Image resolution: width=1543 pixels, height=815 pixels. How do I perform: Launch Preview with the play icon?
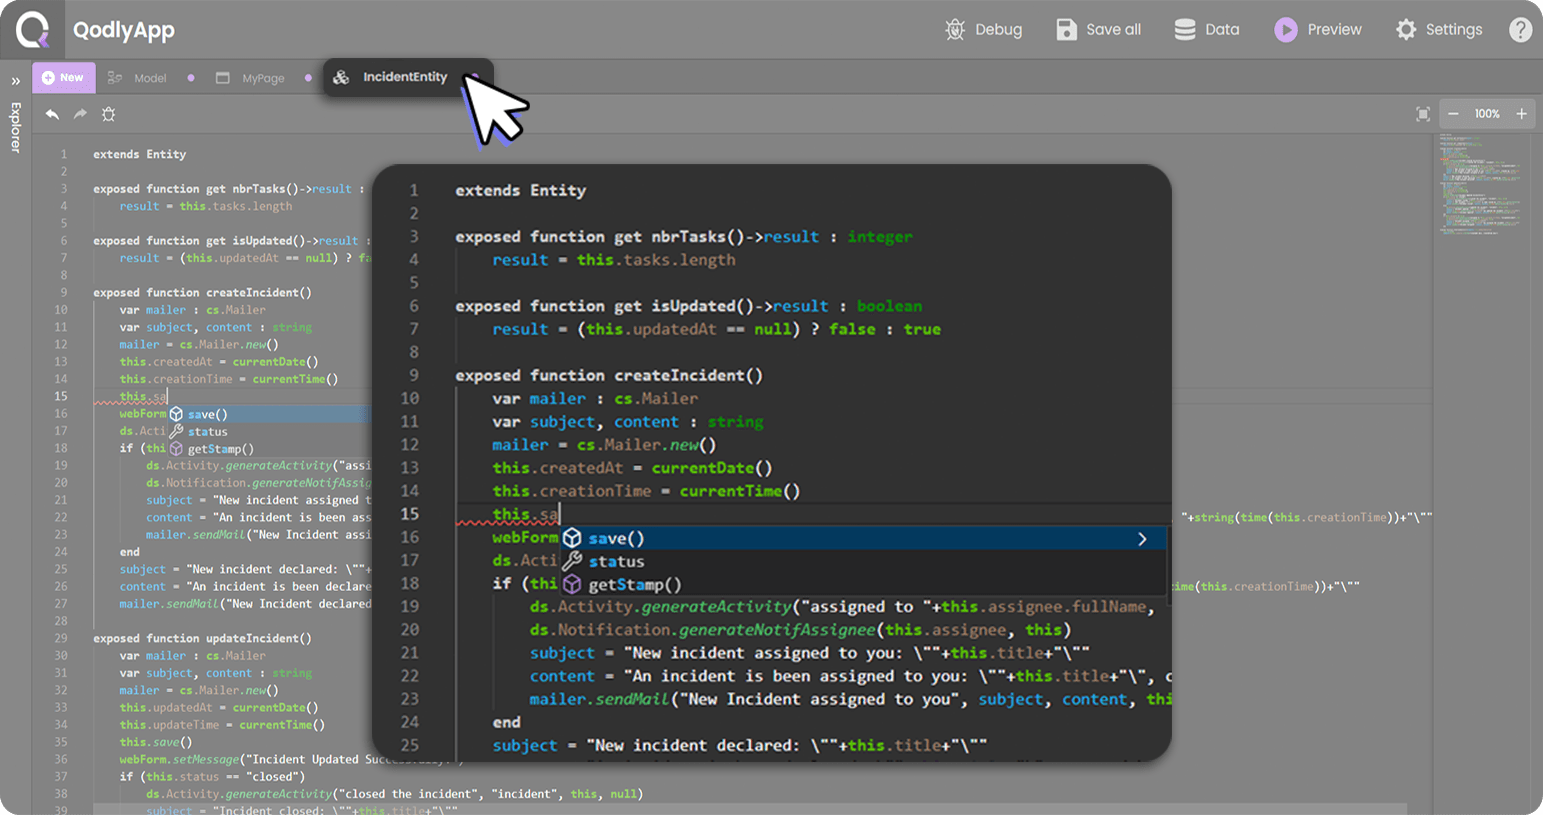(1286, 30)
